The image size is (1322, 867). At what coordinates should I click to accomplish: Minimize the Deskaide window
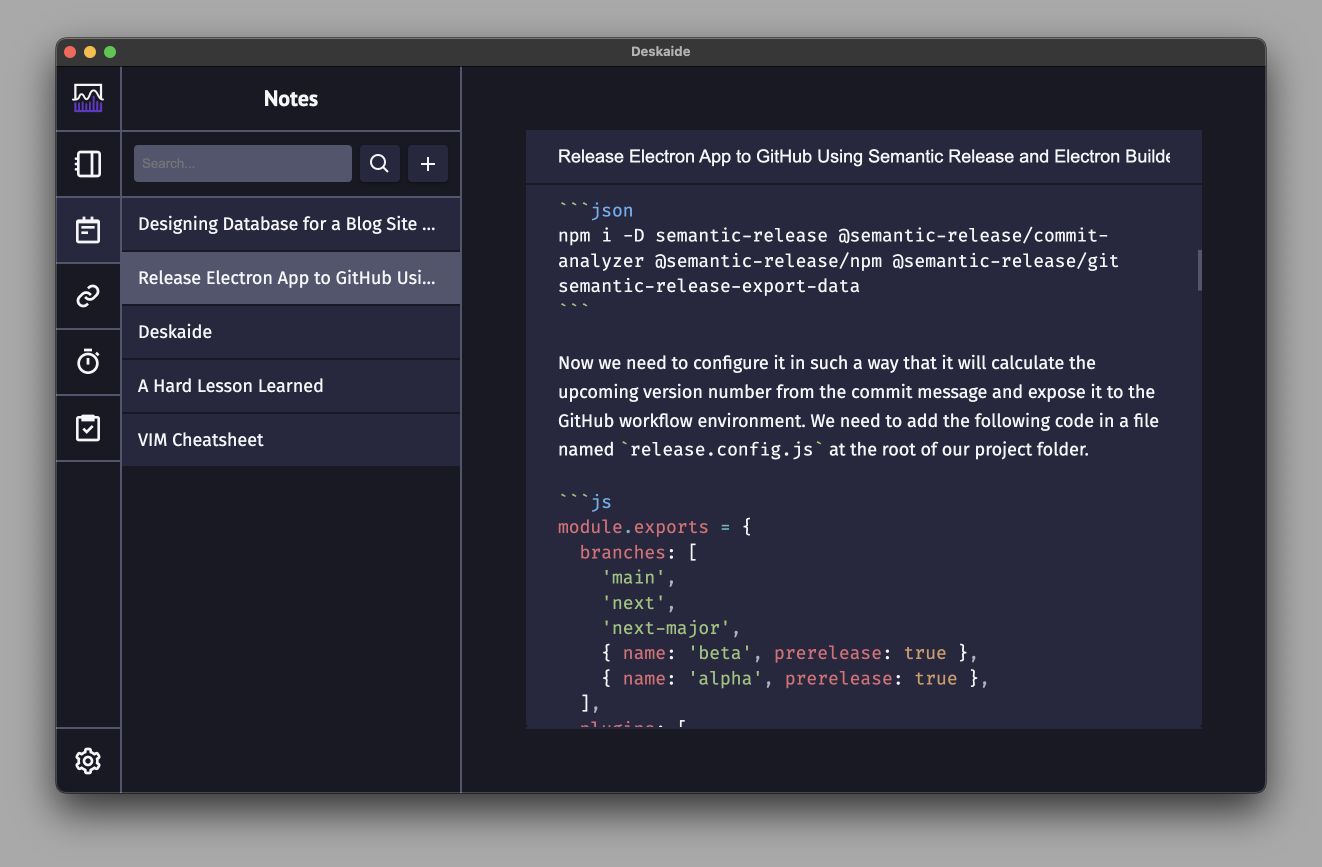(x=90, y=52)
